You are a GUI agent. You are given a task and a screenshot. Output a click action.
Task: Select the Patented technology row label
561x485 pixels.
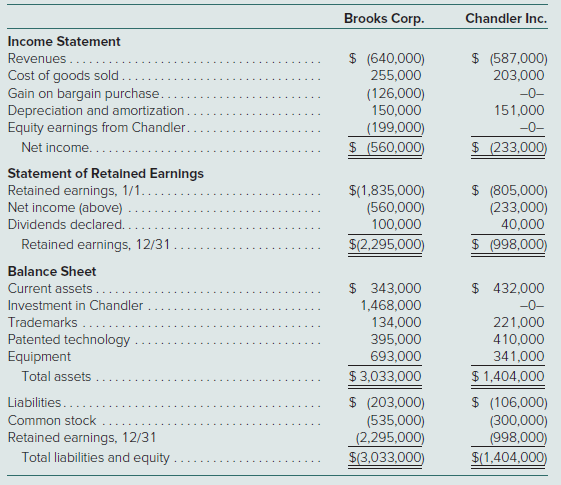point(69,340)
